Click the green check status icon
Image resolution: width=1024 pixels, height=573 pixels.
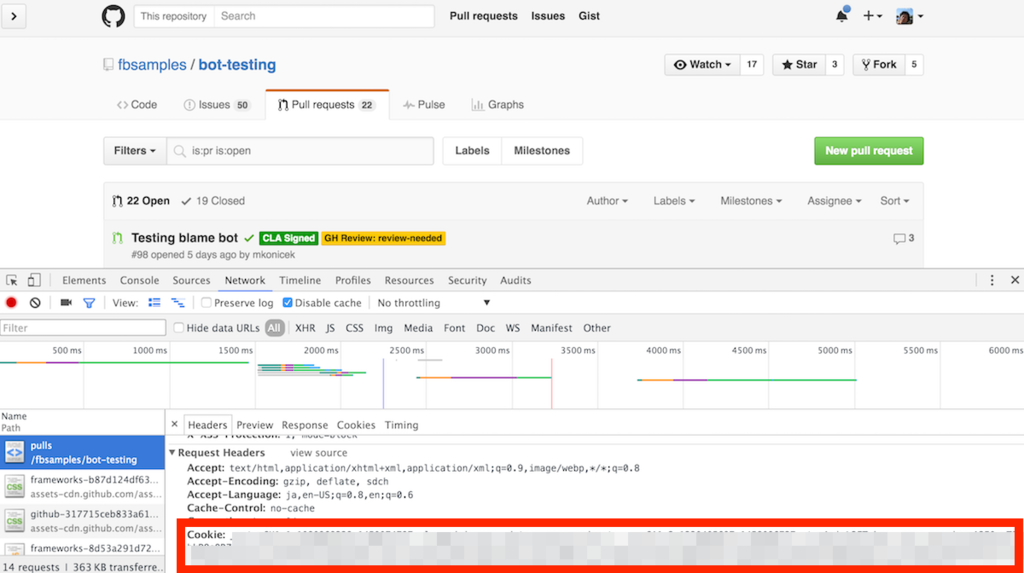coord(249,238)
